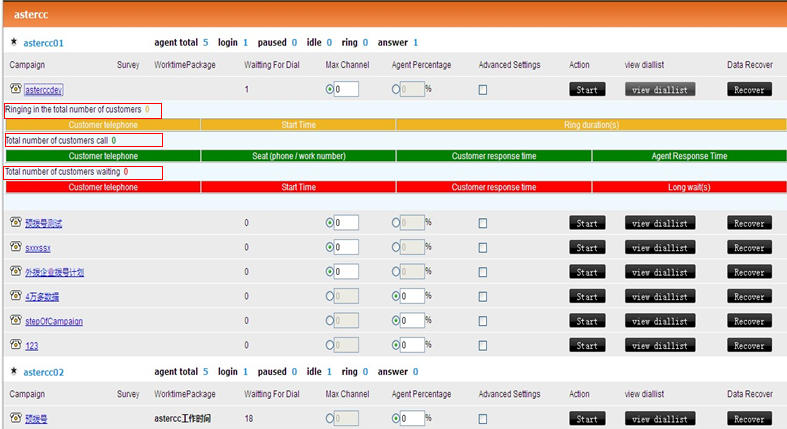Image resolution: width=787 pixels, height=429 pixels.
Task: Click the star icon beside astercc01
Action: (13, 43)
